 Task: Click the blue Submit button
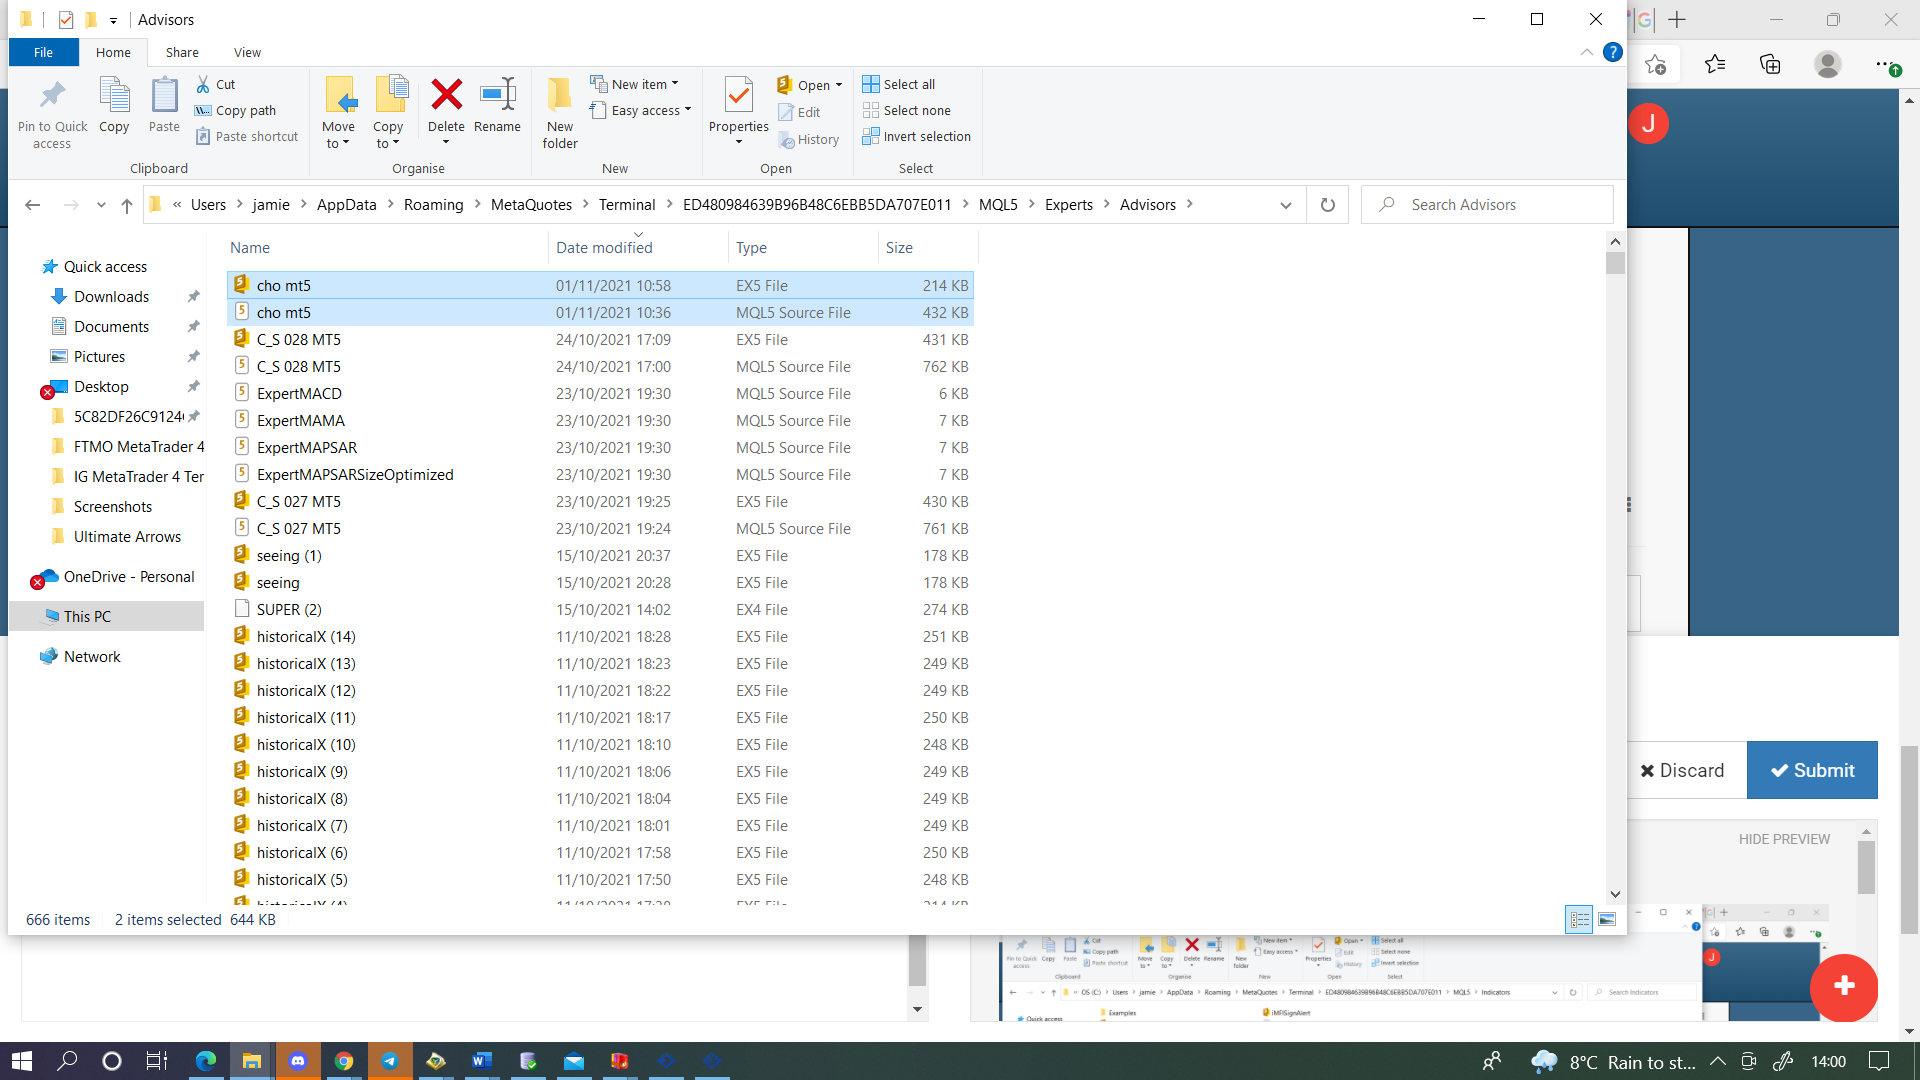point(1812,770)
